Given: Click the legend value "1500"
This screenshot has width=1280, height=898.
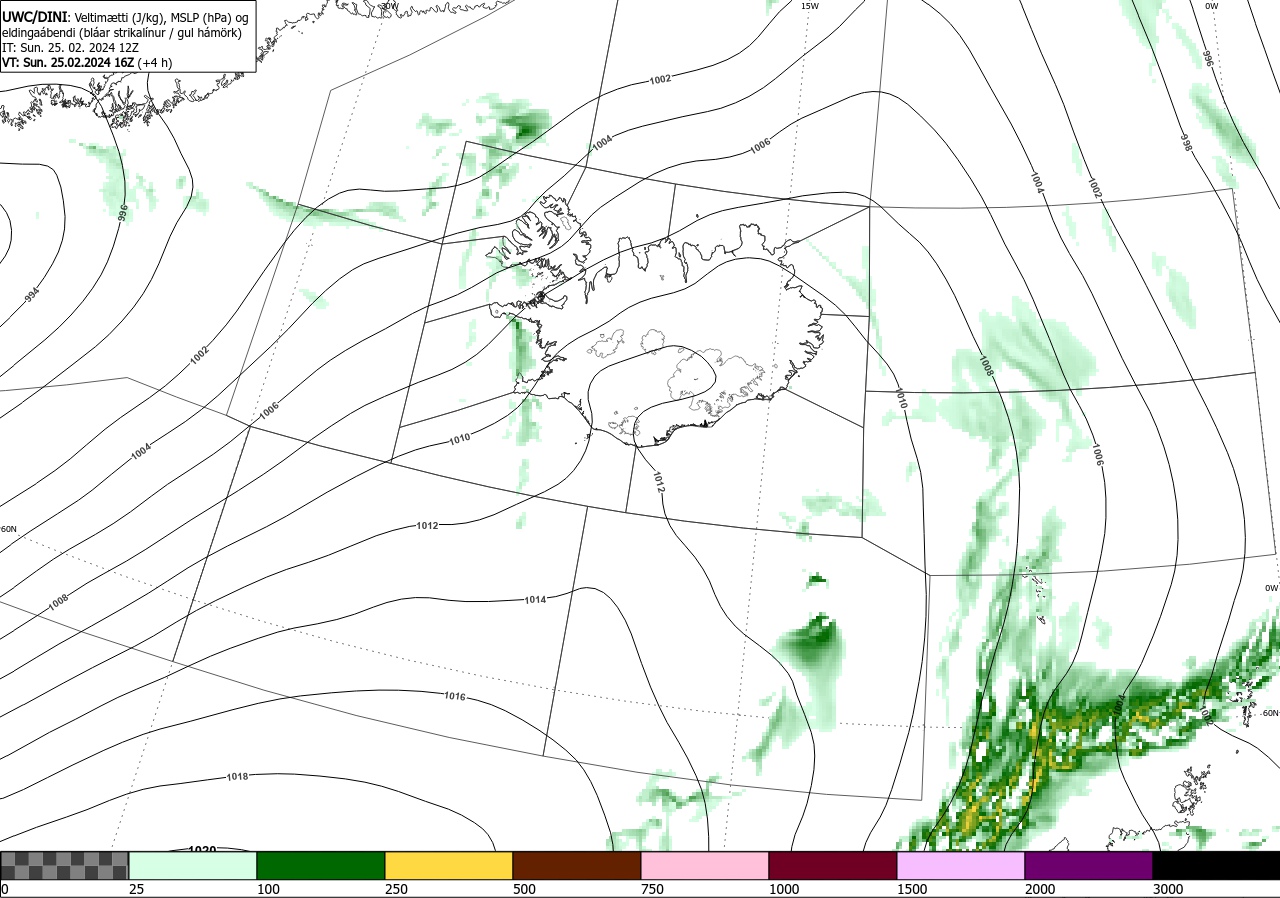Looking at the screenshot, I should [912, 889].
